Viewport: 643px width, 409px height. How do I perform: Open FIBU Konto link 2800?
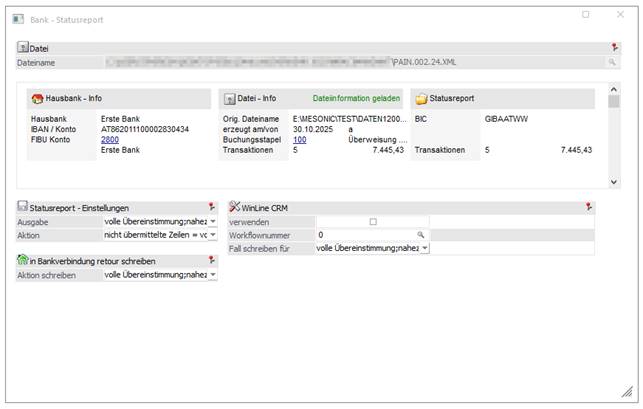110,141
